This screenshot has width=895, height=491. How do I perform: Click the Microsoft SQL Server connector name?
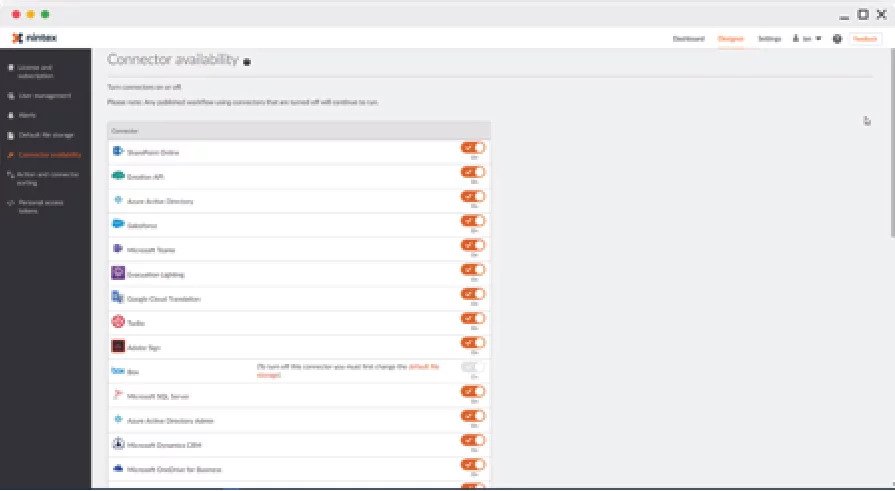coord(158,396)
